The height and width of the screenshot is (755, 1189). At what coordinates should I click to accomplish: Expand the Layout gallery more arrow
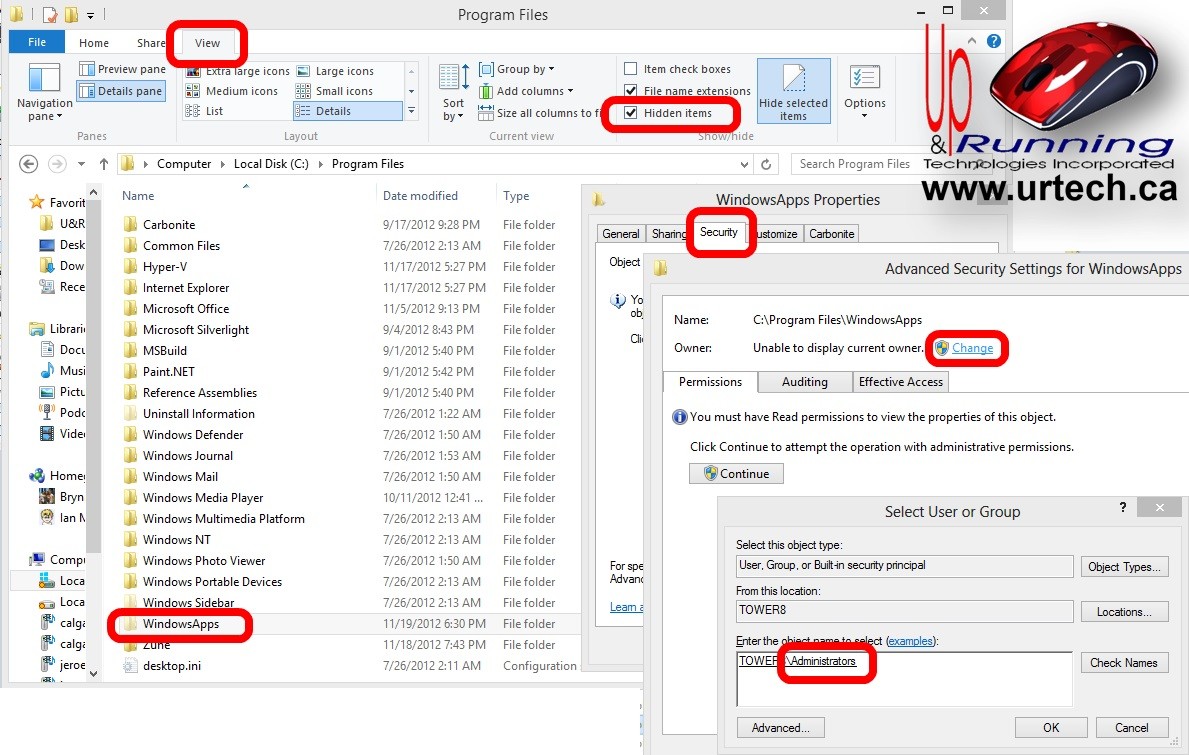412,112
